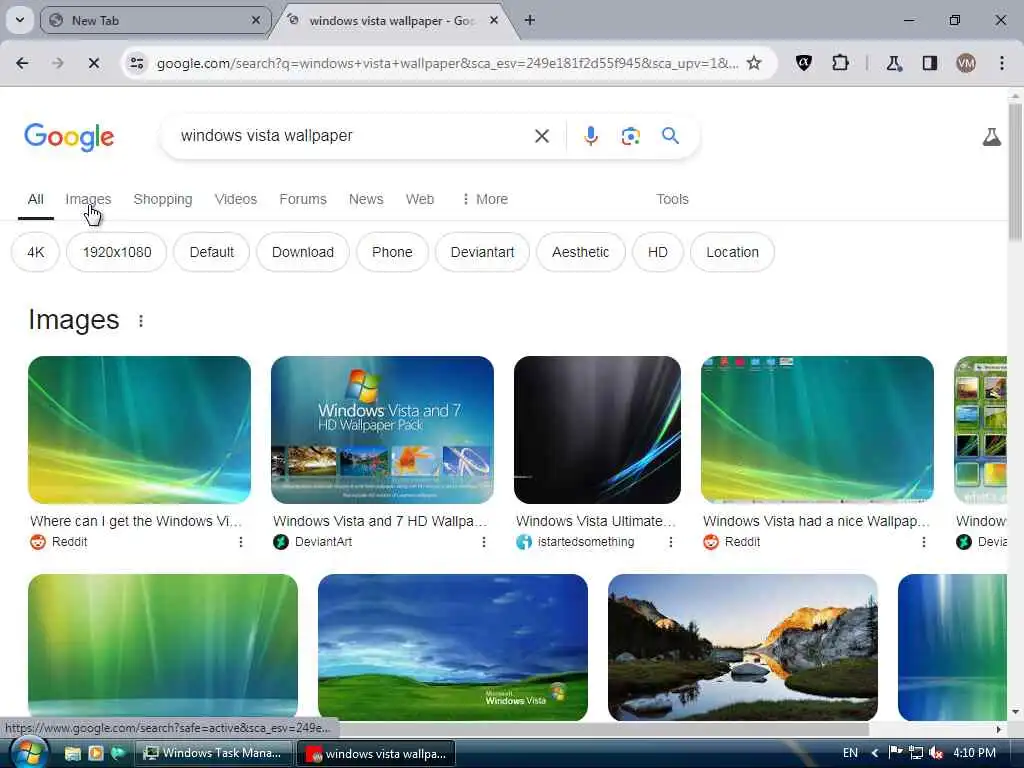
Task: Open Windows Vista and 7 HD Wallpaper thumbnail
Action: [382, 430]
